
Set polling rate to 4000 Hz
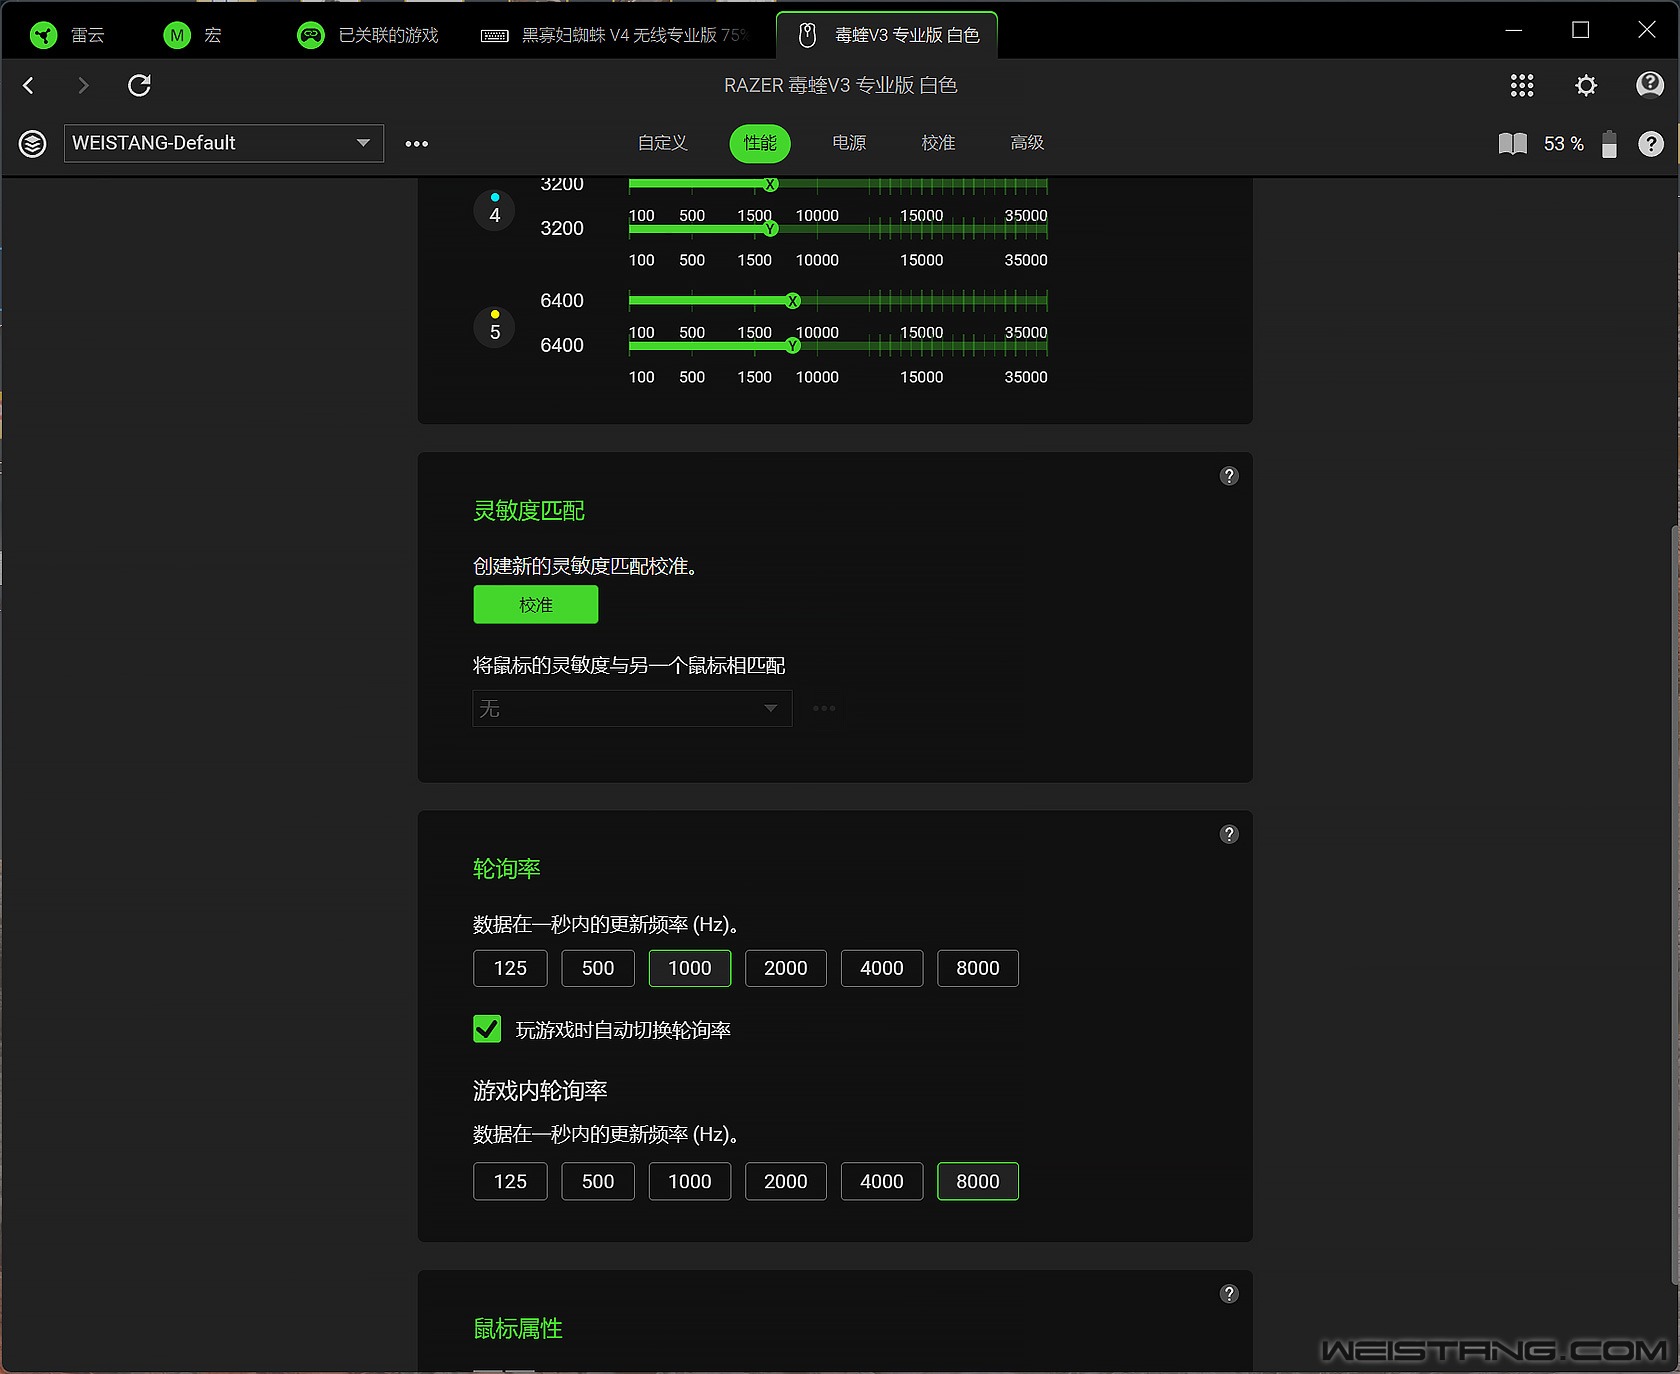(882, 968)
